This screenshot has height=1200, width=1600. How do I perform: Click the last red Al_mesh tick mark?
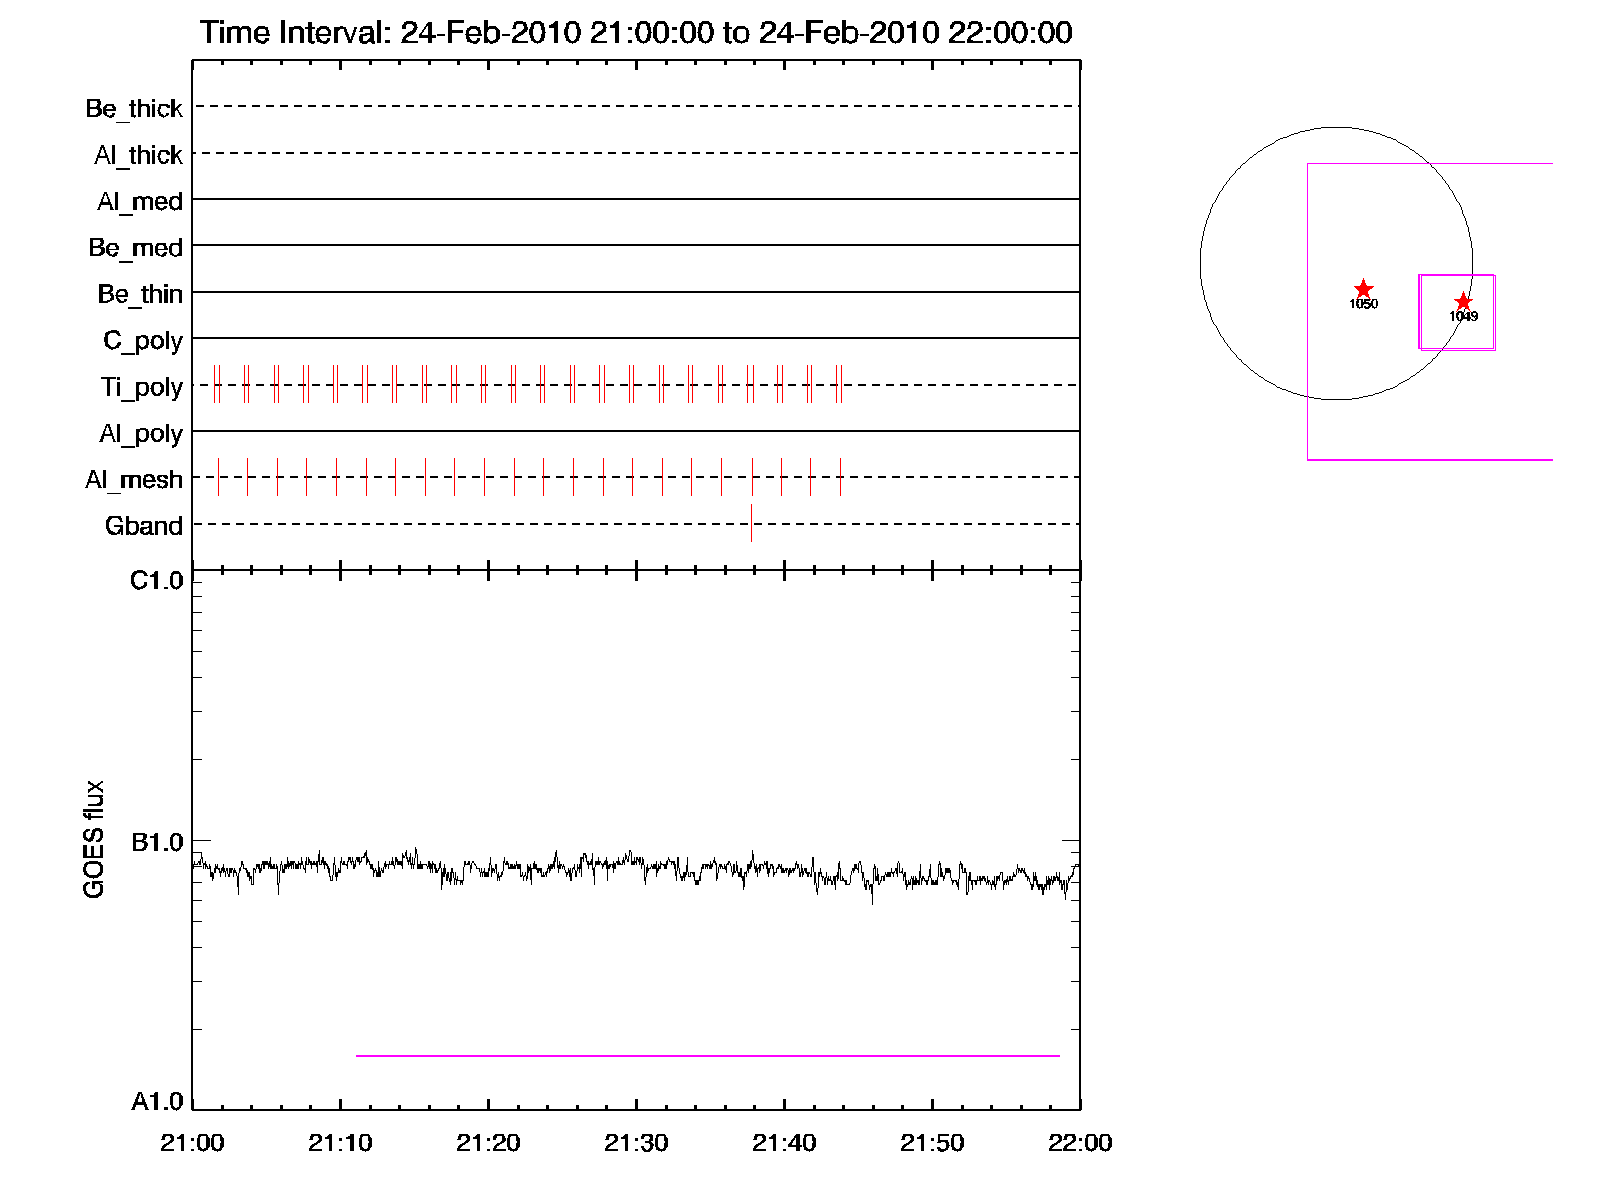(840, 477)
